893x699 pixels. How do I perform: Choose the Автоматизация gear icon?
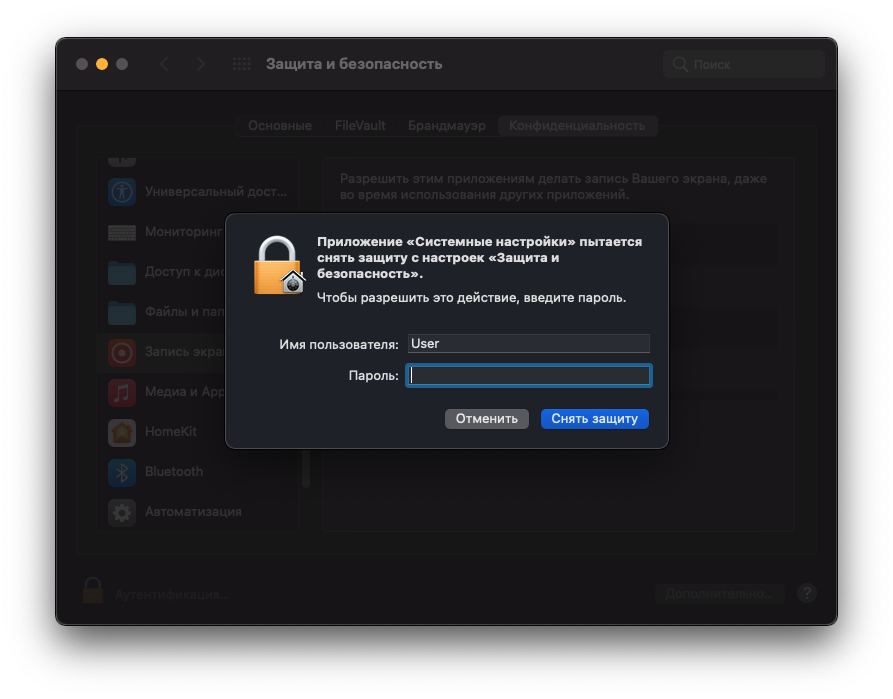122,512
